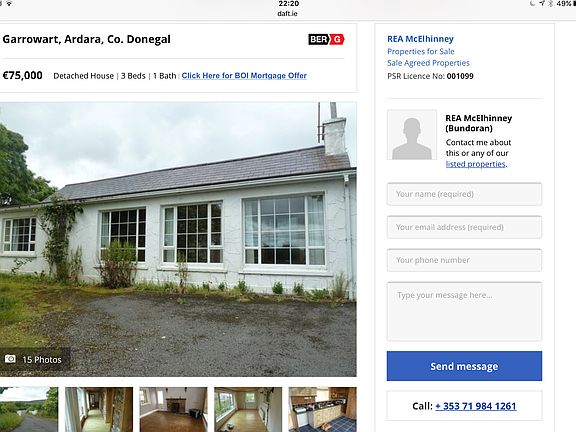The width and height of the screenshot is (576, 432).
Task: Open the driveway road thumbnail
Action: [29, 409]
